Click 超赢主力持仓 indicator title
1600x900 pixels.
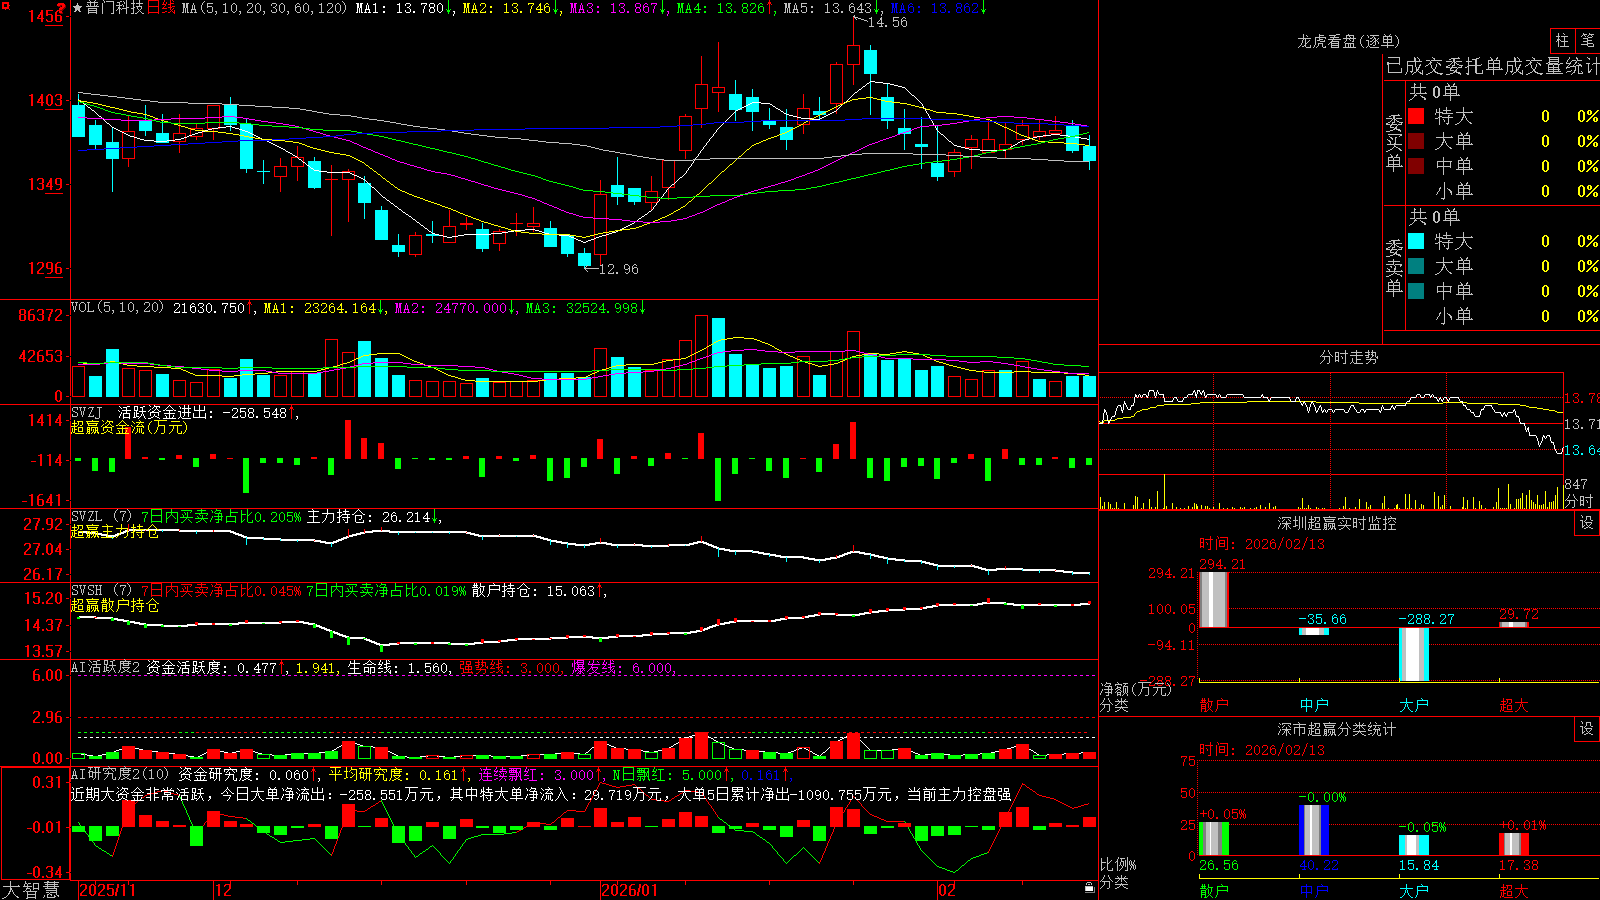[x=115, y=531]
